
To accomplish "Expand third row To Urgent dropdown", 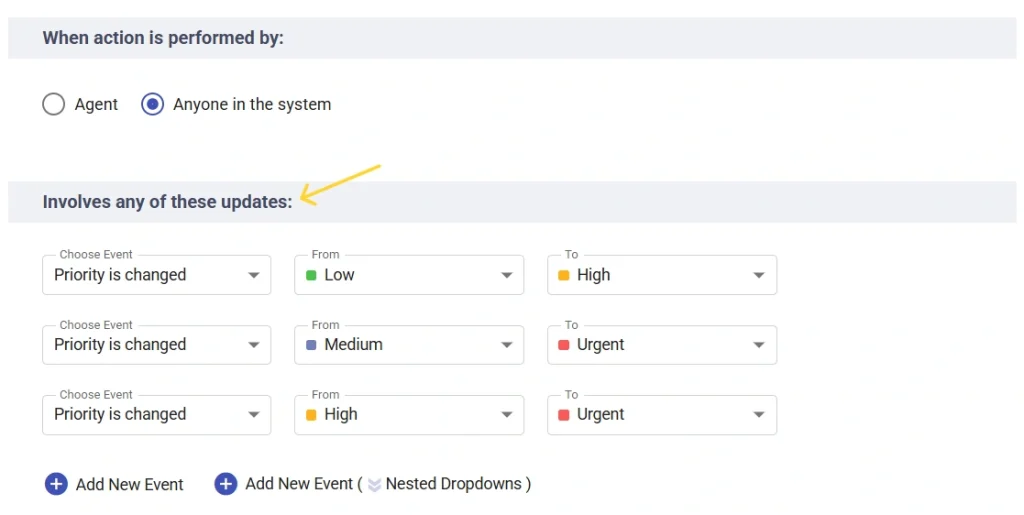I will [759, 415].
